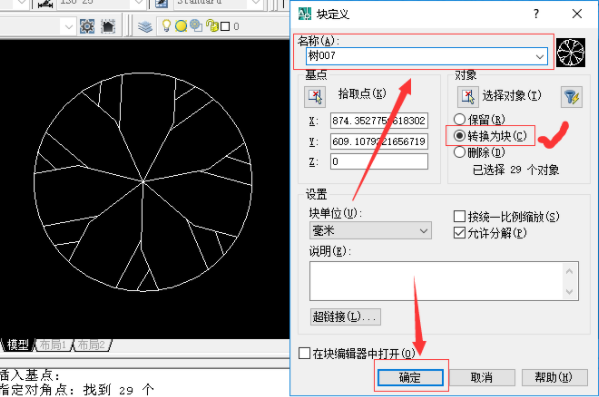599x397 pixels.
Task: Click the block name field containing 树007
Action: (427, 56)
